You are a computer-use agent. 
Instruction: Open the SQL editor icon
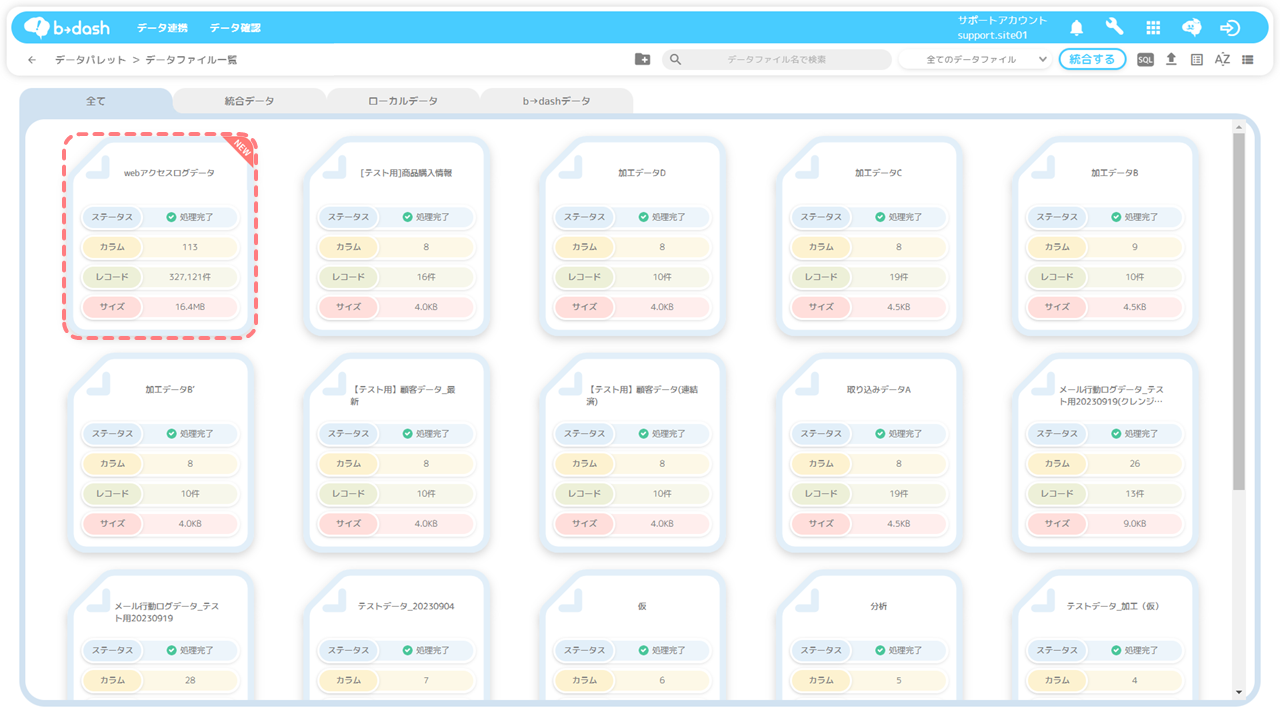pos(1145,60)
